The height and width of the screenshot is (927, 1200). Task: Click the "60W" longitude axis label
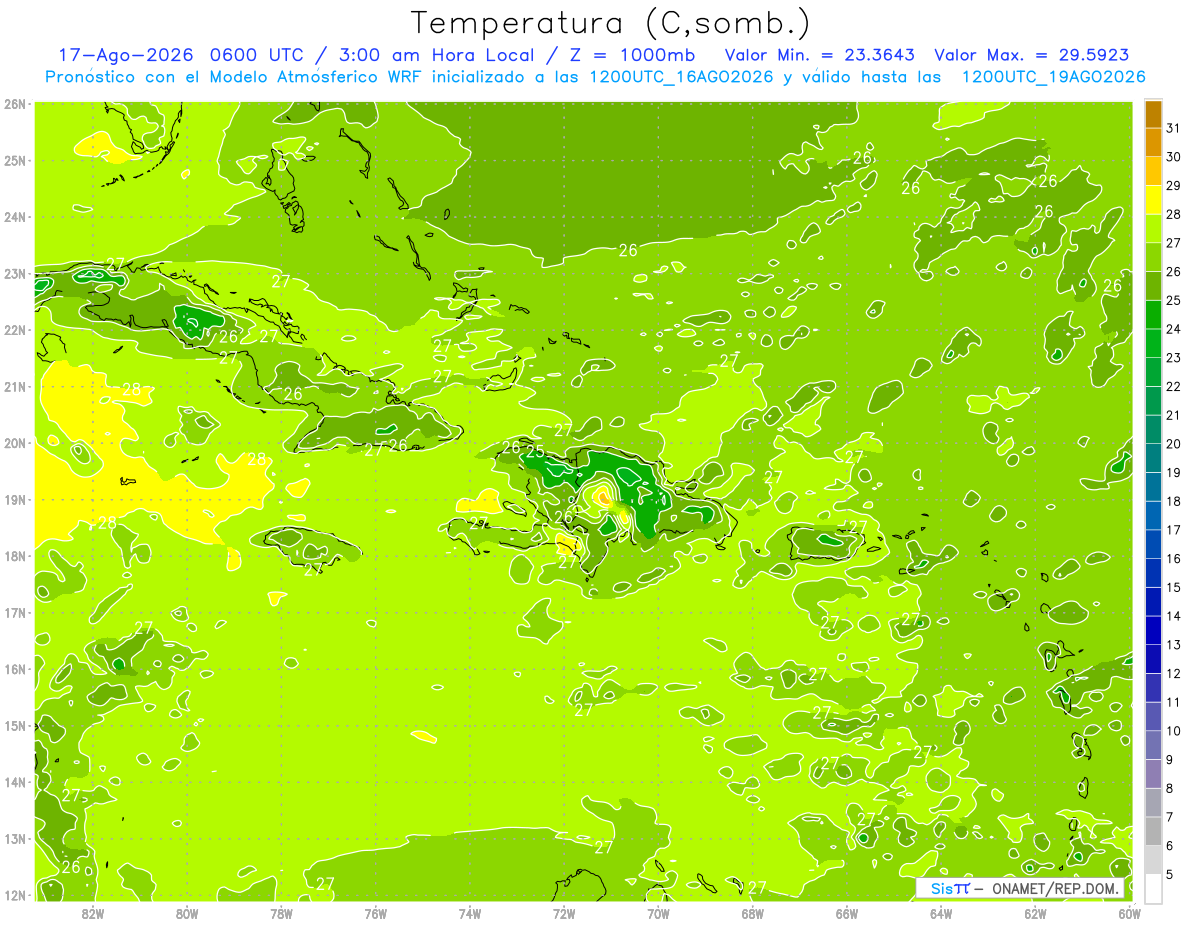point(1130,913)
